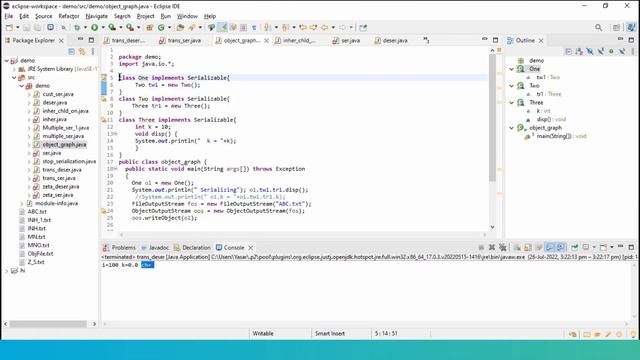
Task: Open the Run button dropdown arrow
Action: point(103,27)
